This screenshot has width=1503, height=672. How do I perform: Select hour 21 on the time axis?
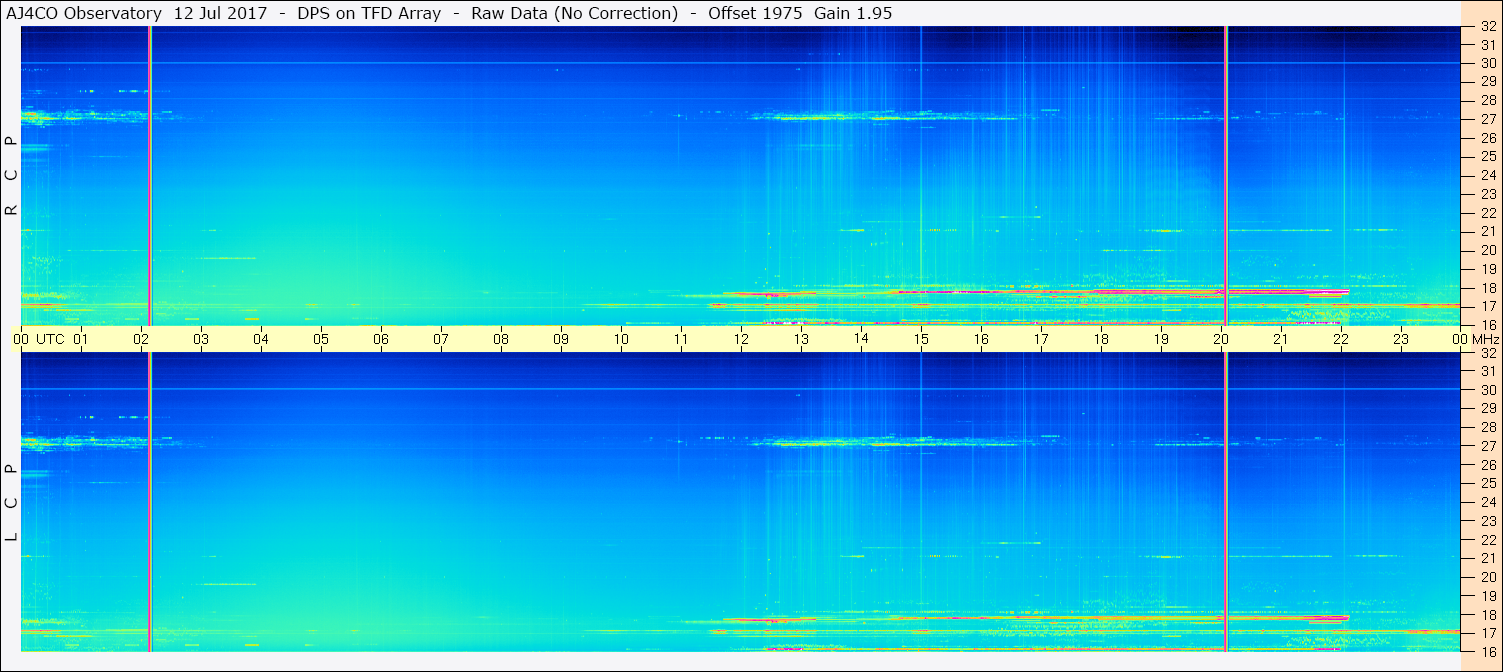[x=1281, y=339]
